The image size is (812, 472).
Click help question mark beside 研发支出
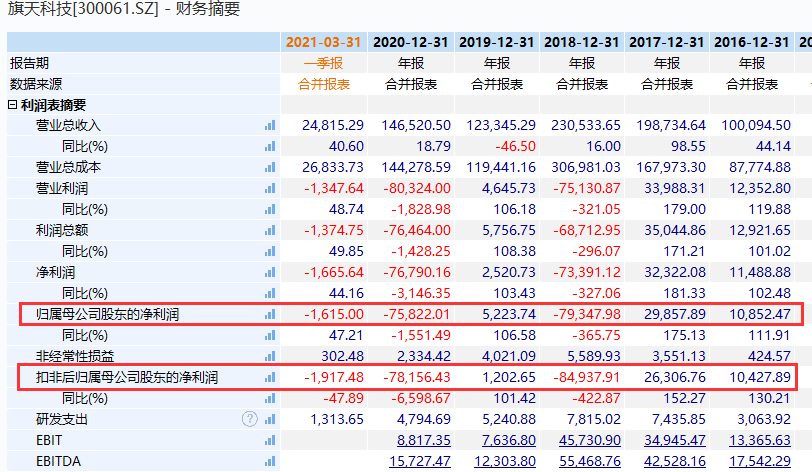click(250, 419)
